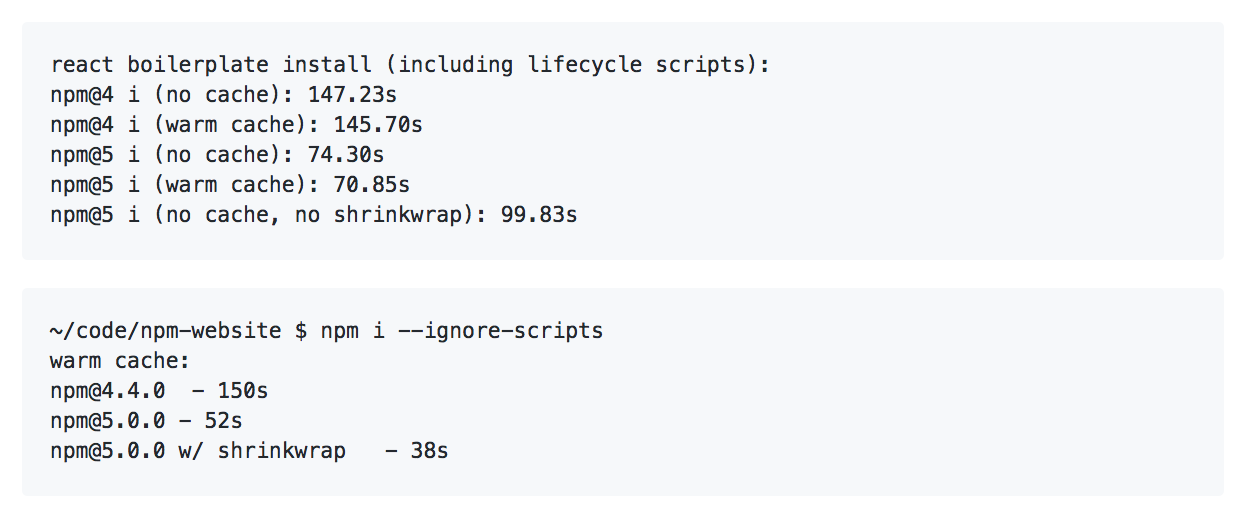Click the "w/ shrinkwrap" text
Viewport: 1248px width, 522px height.
click(262, 451)
